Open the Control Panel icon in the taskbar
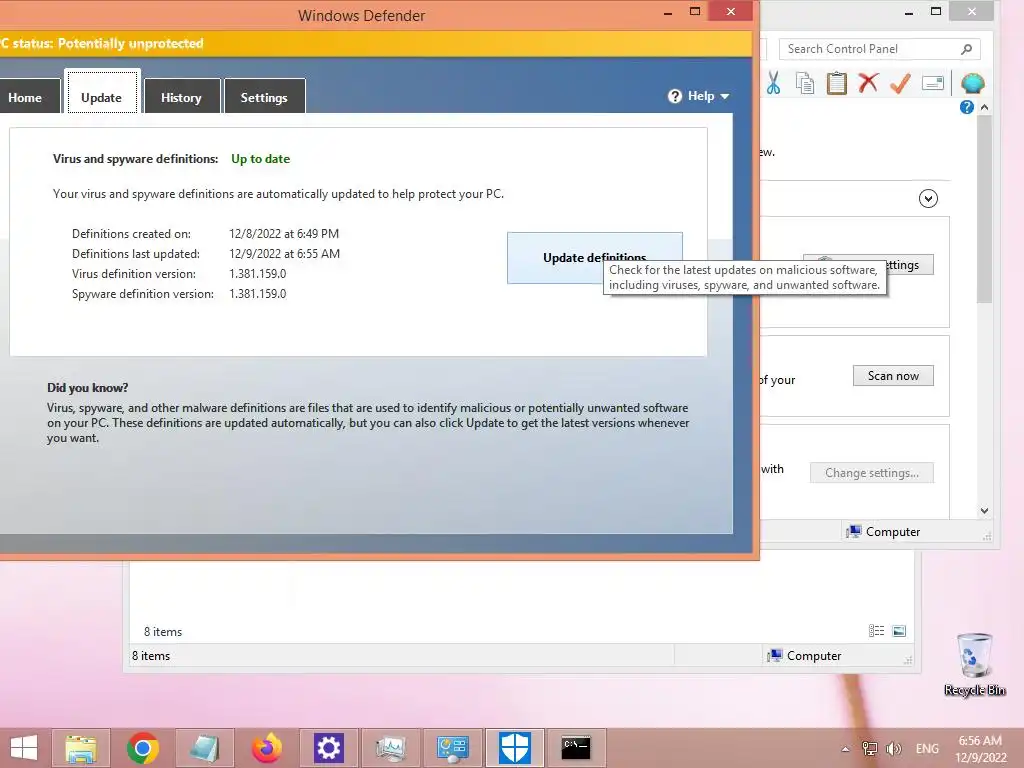 click(x=453, y=748)
